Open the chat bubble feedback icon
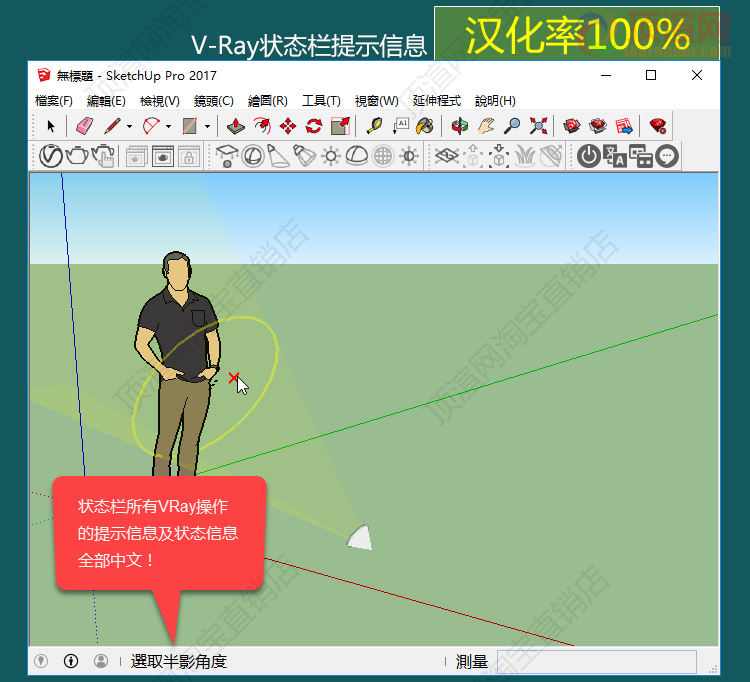The width and height of the screenshot is (750, 682). pos(667,156)
